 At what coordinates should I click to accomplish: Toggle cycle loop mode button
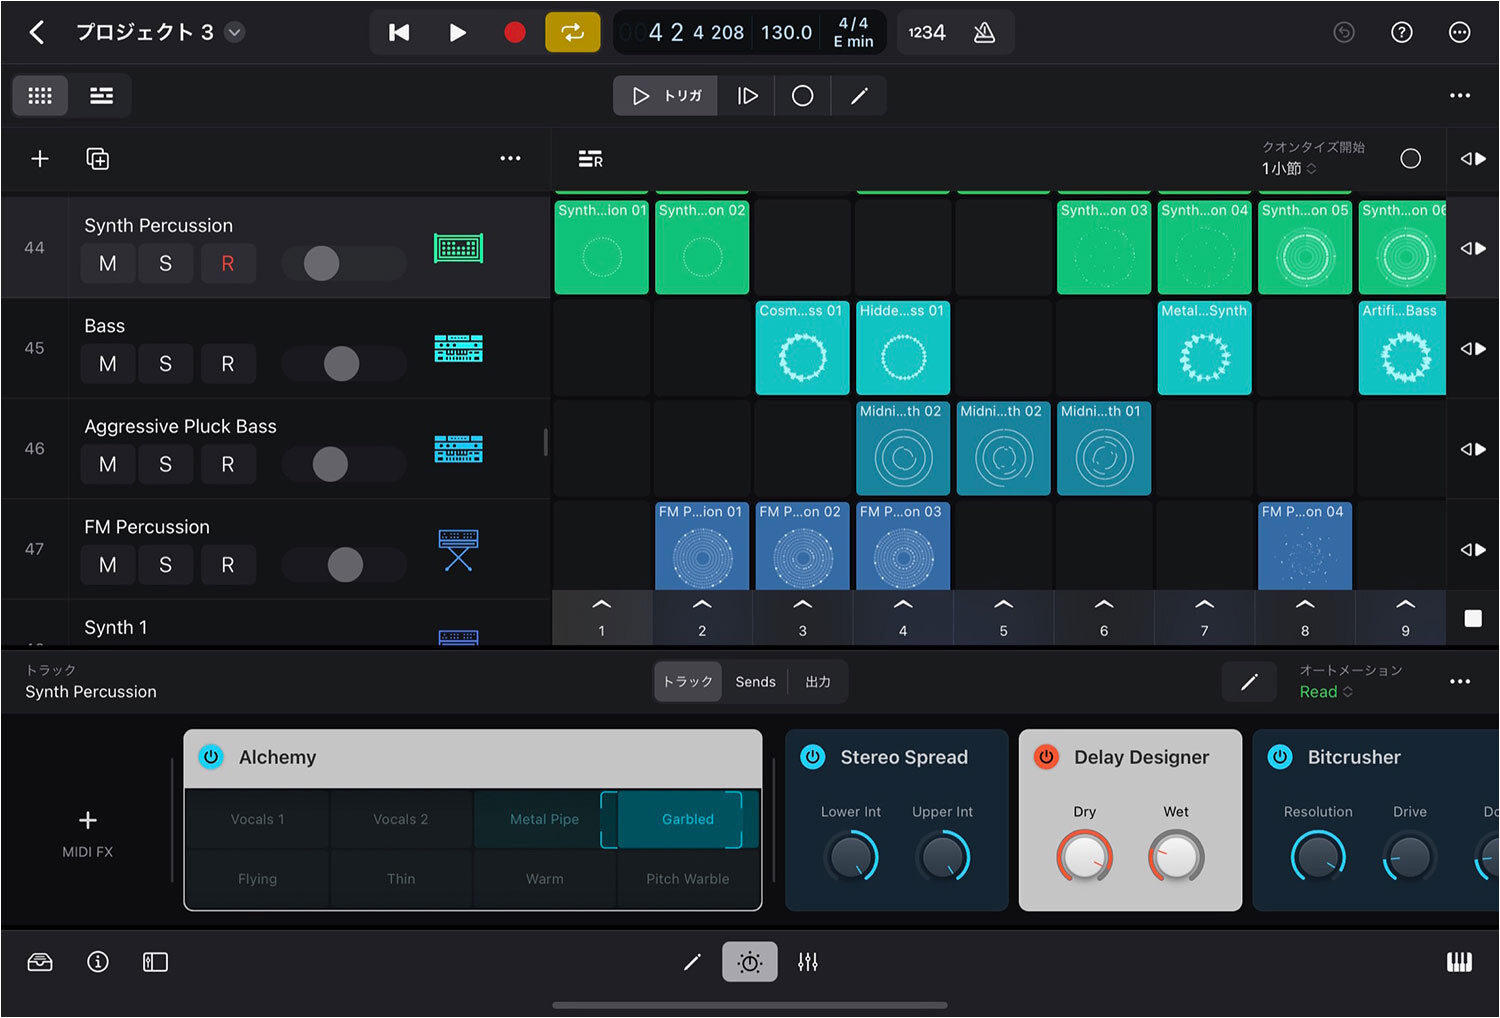pyautogui.click(x=572, y=33)
